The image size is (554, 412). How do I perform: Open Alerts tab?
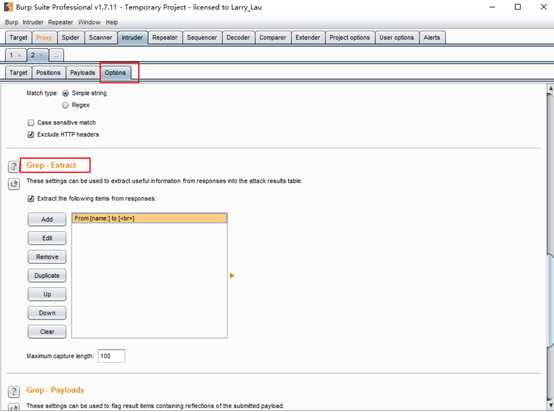point(432,37)
